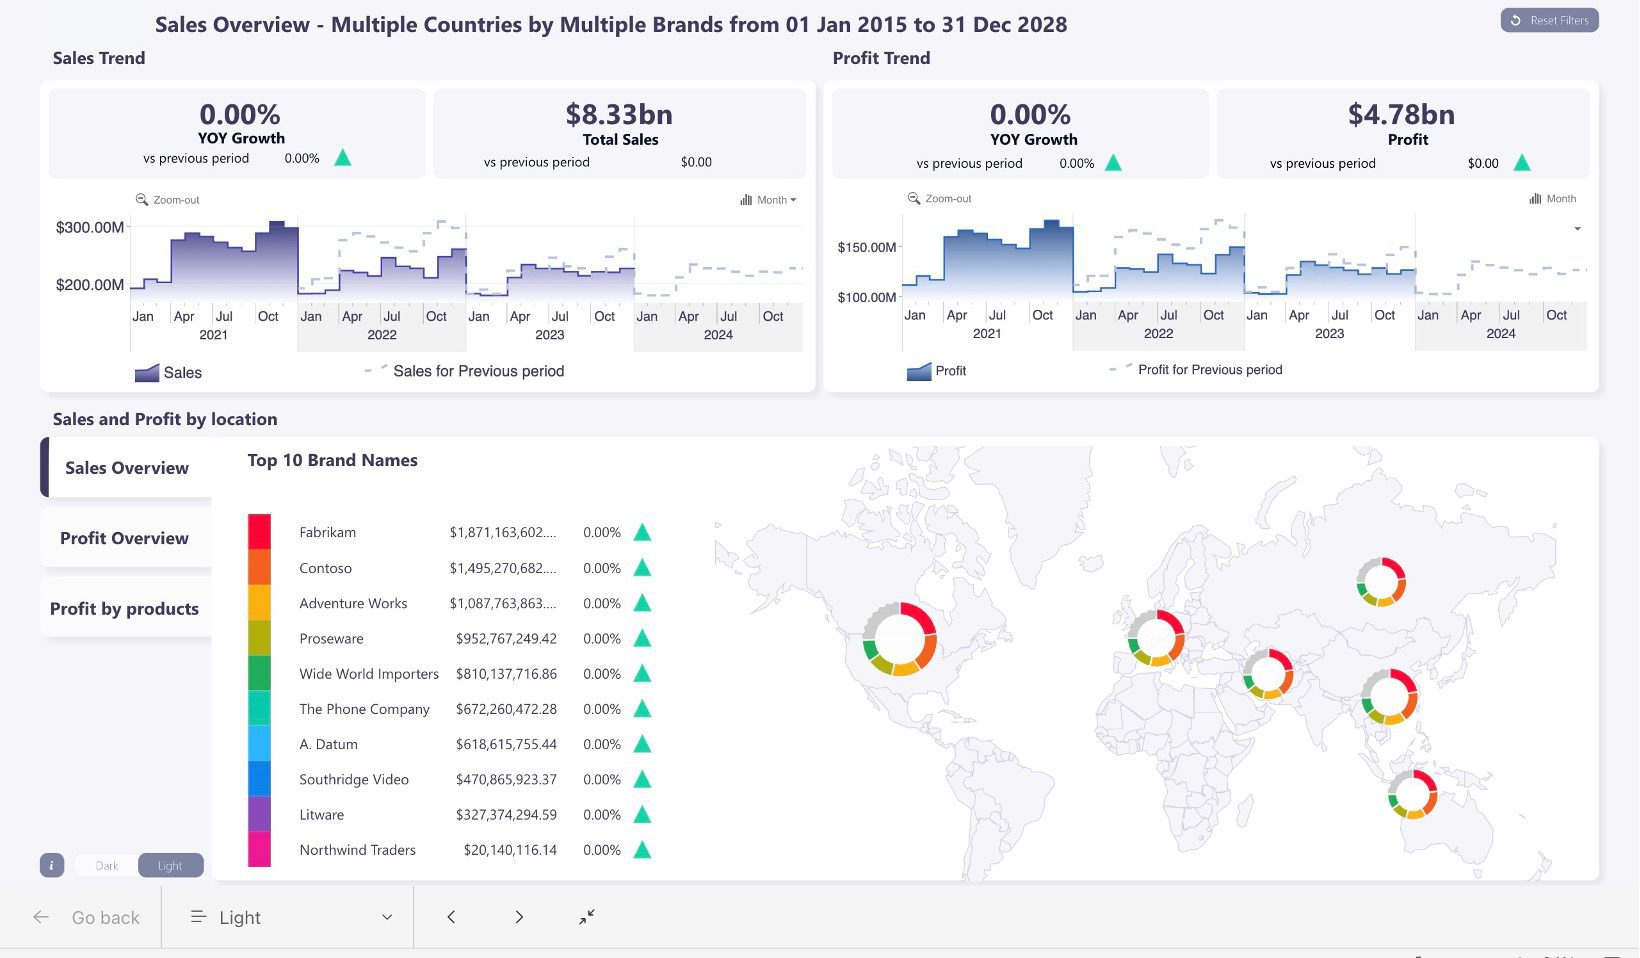The width and height of the screenshot is (1640, 958).
Task: Click Europe donut chart on map
Action: [x=1156, y=638]
